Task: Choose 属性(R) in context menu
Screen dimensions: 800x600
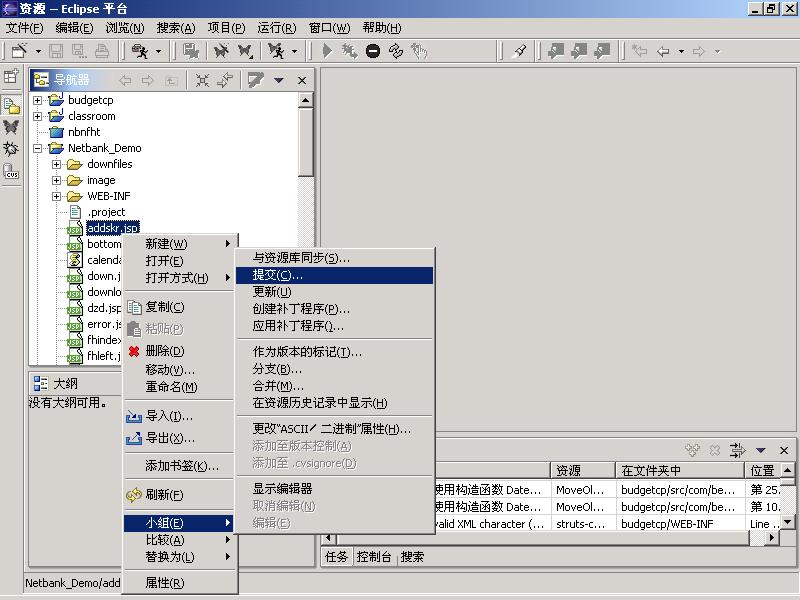Action: click(179, 583)
